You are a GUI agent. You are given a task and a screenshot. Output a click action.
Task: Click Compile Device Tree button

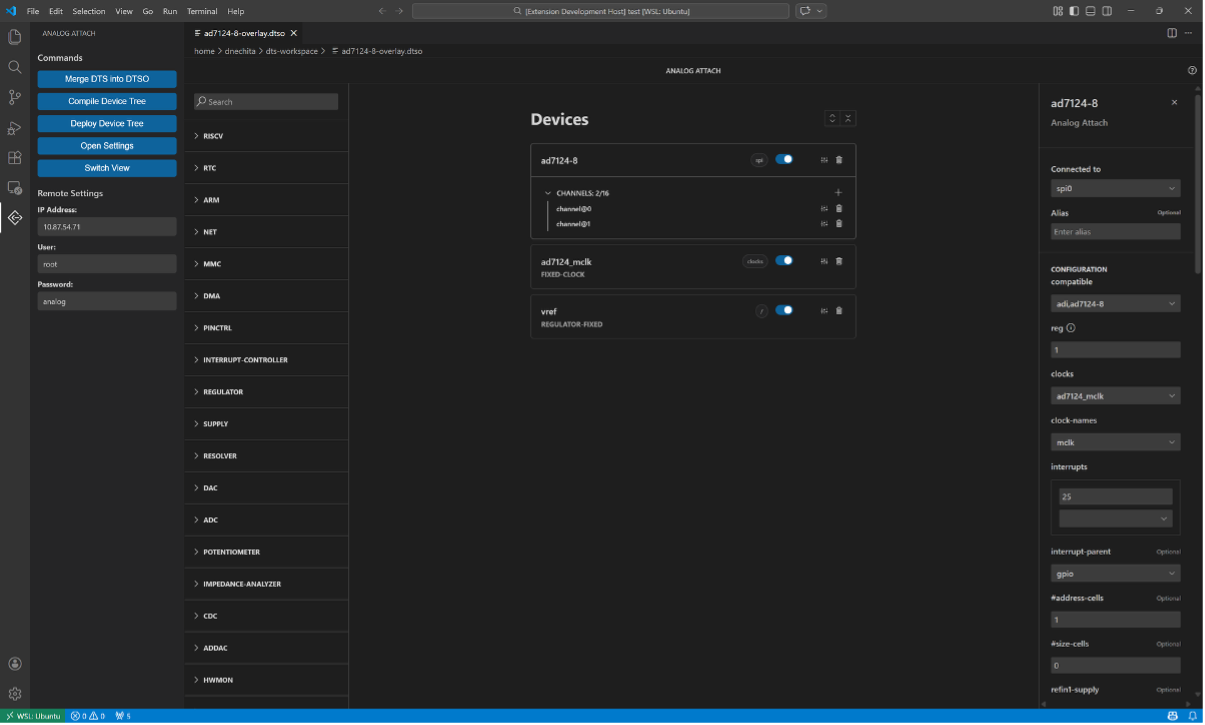click(107, 101)
